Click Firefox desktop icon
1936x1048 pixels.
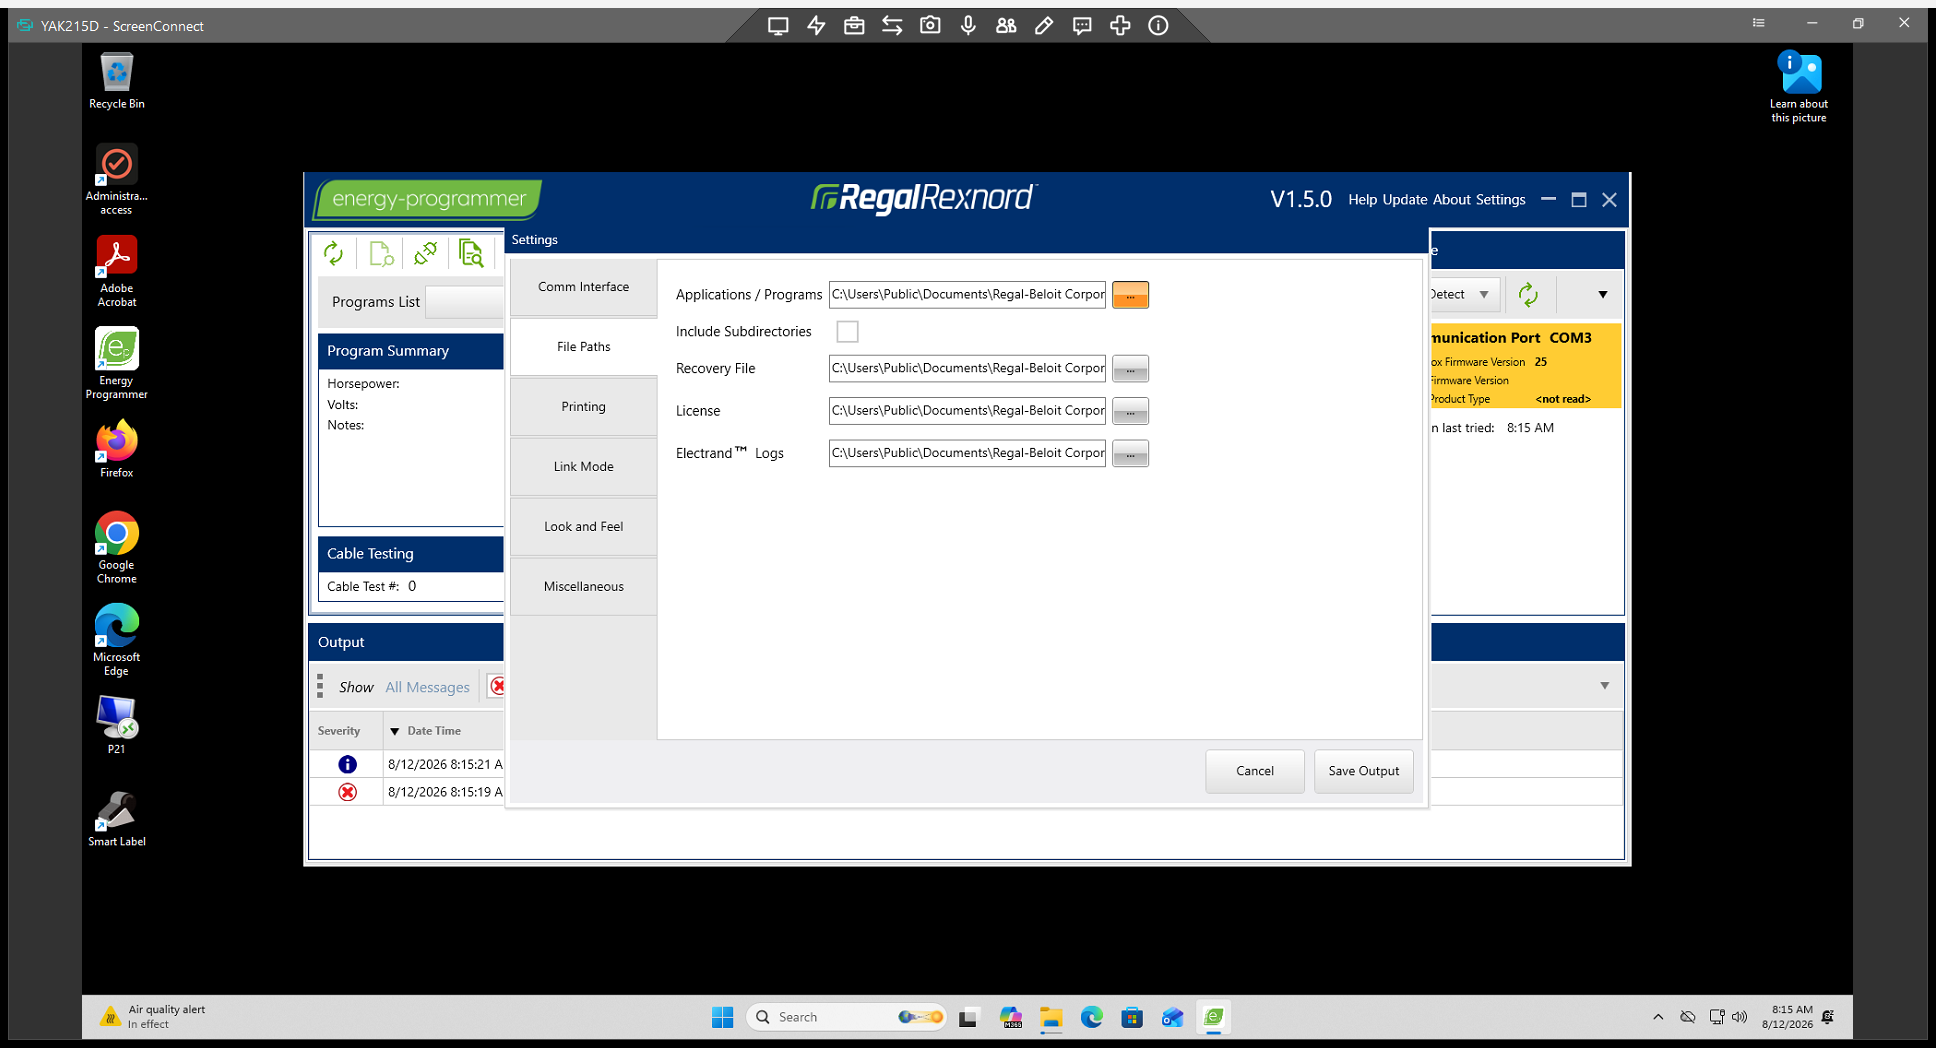pos(116,450)
